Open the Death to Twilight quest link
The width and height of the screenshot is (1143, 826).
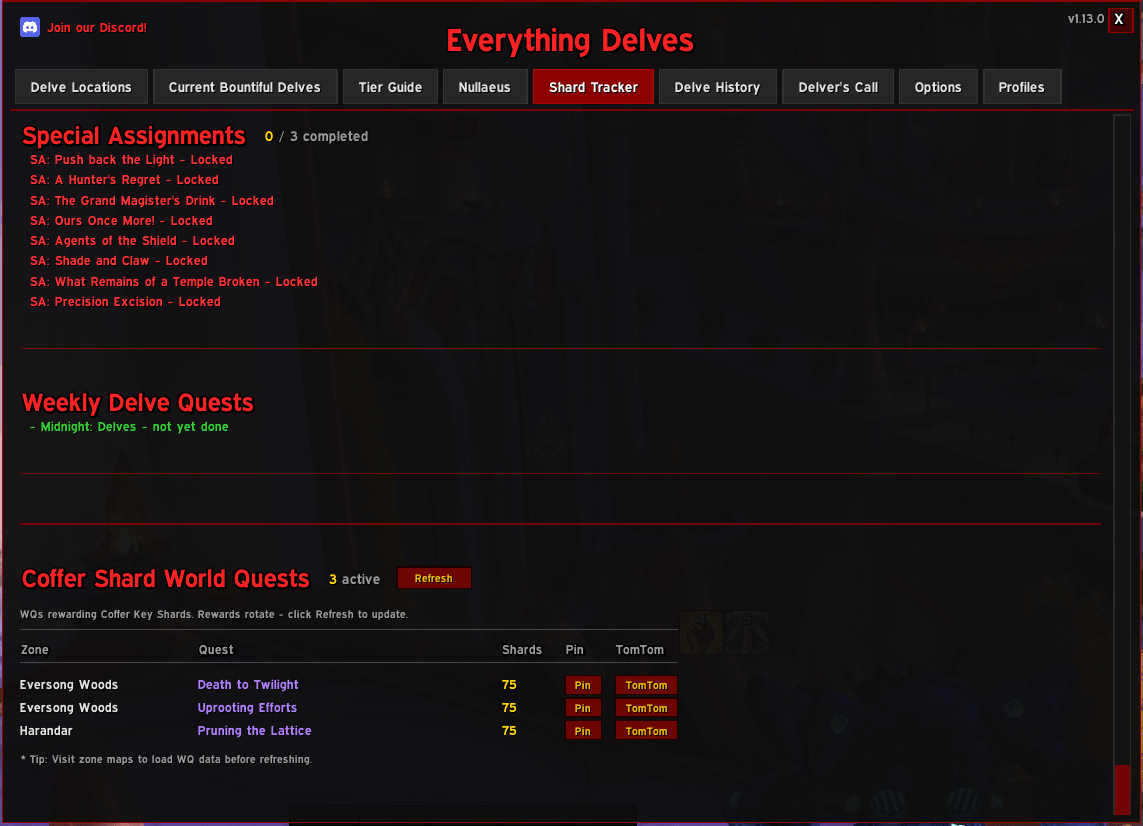coord(248,685)
